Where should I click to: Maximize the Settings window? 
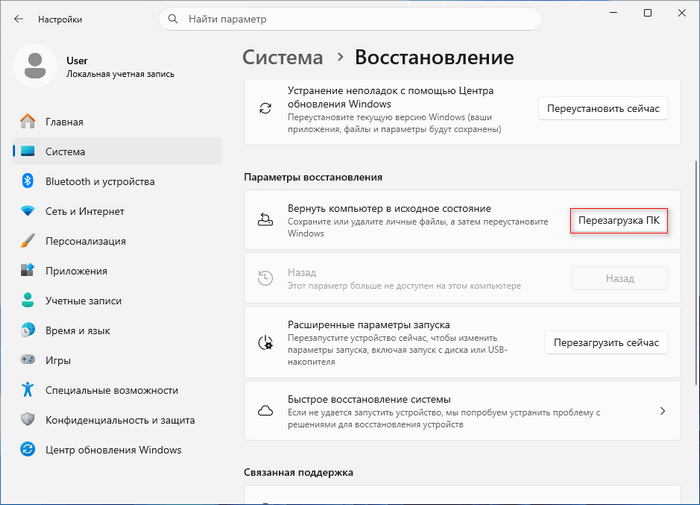pyautogui.click(x=648, y=13)
